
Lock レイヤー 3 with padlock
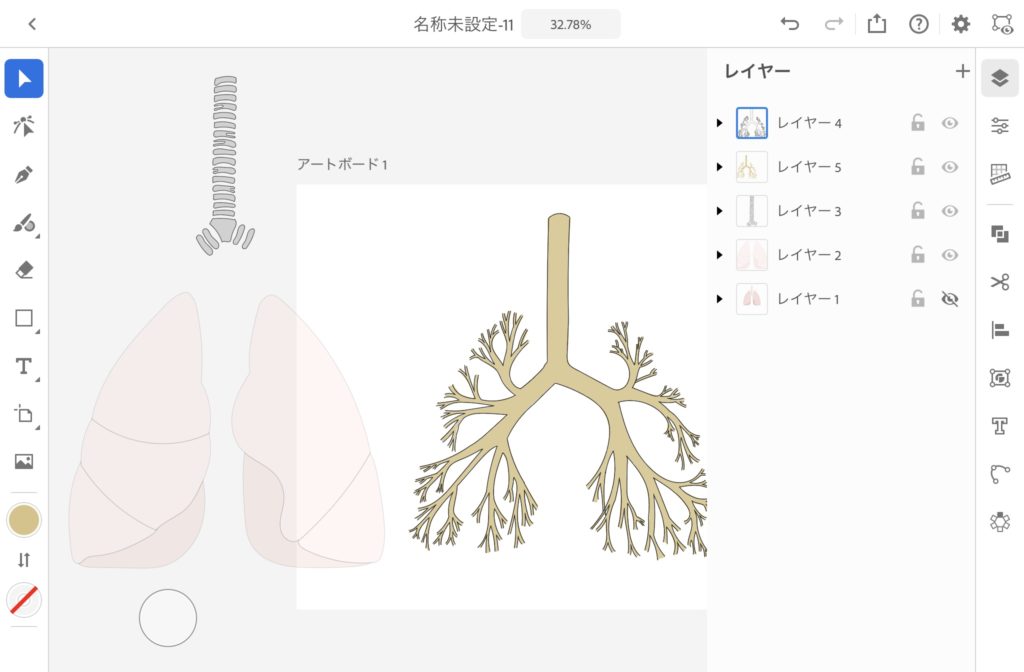918,210
